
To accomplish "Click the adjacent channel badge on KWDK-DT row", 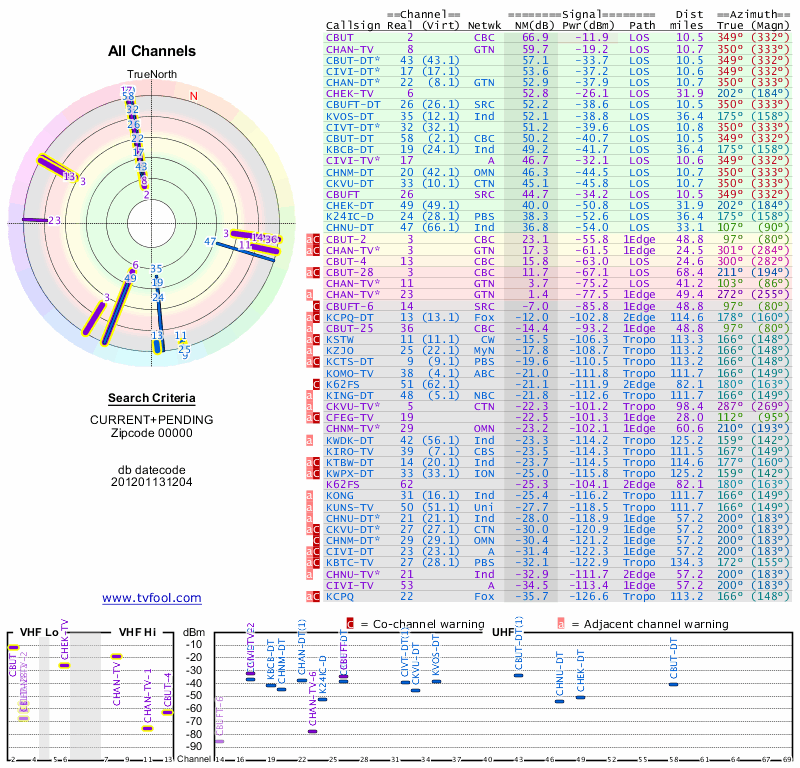I will click(x=309, y=440).
